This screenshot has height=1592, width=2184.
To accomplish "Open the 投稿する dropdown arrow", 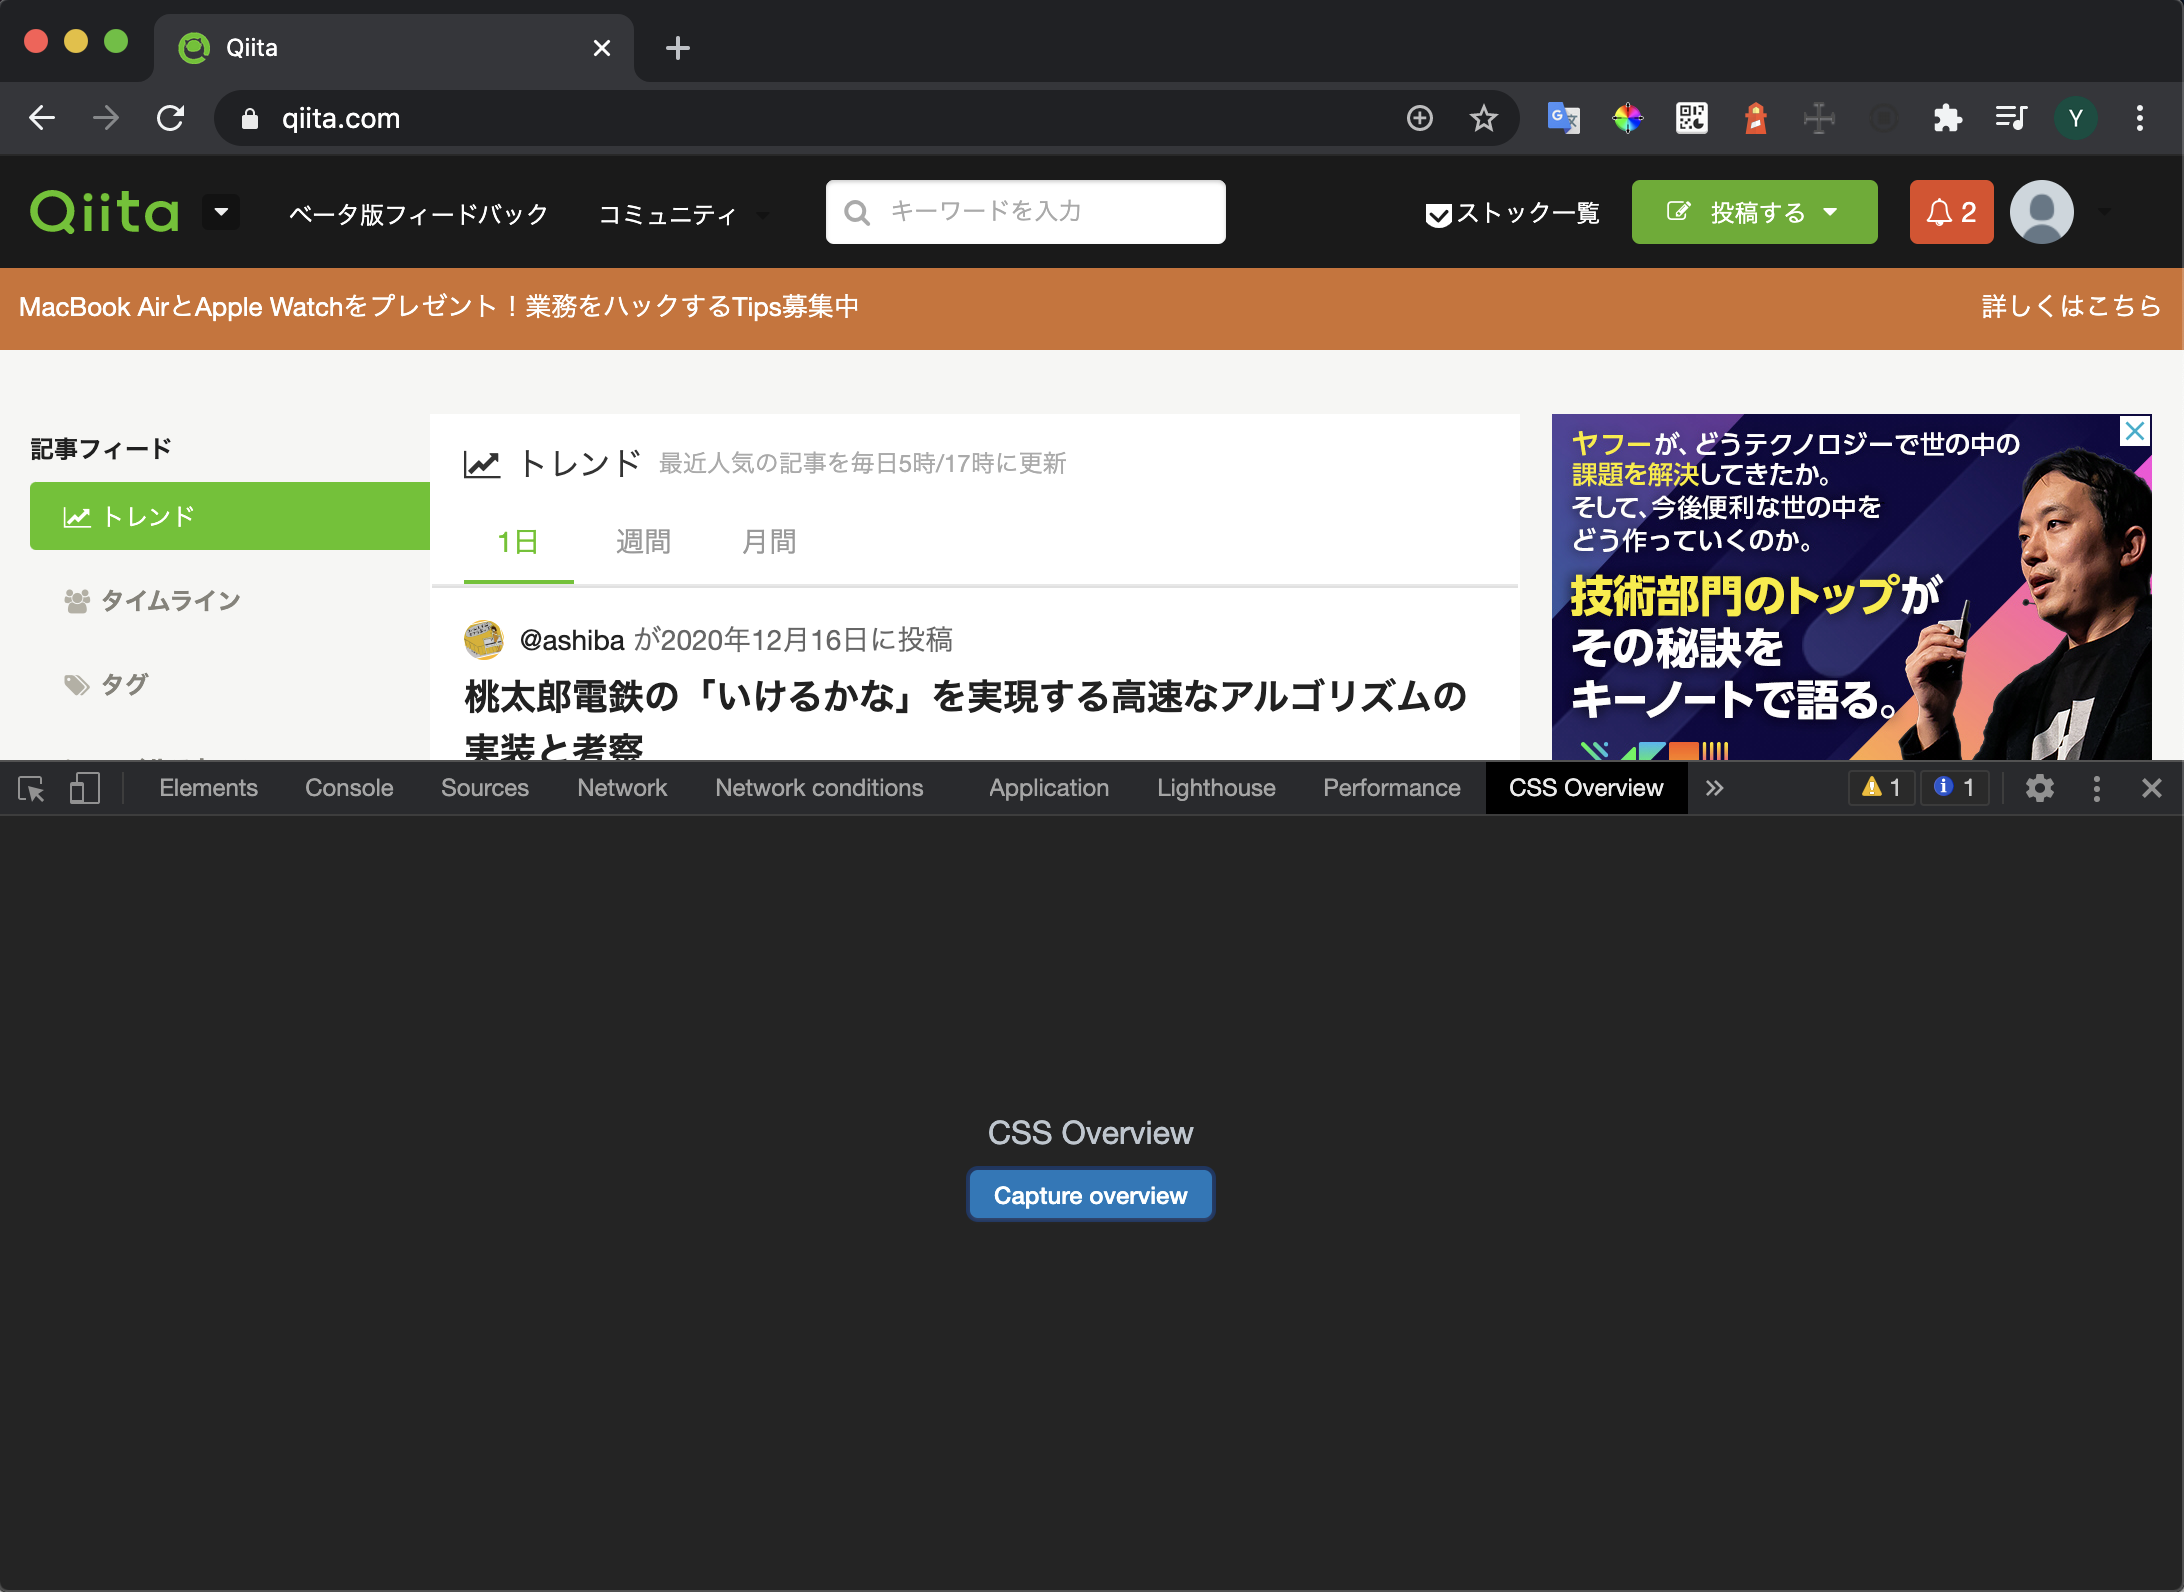I will click(1832, 212).
